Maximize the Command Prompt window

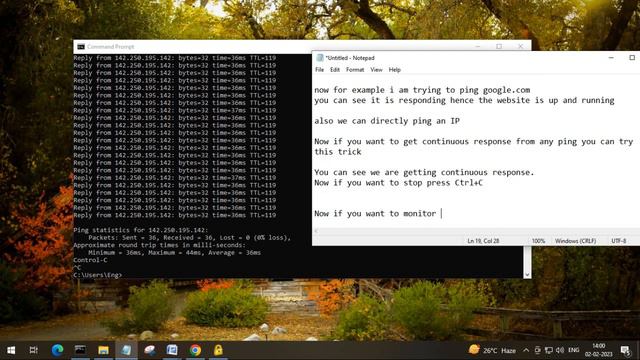coord(499,46)
